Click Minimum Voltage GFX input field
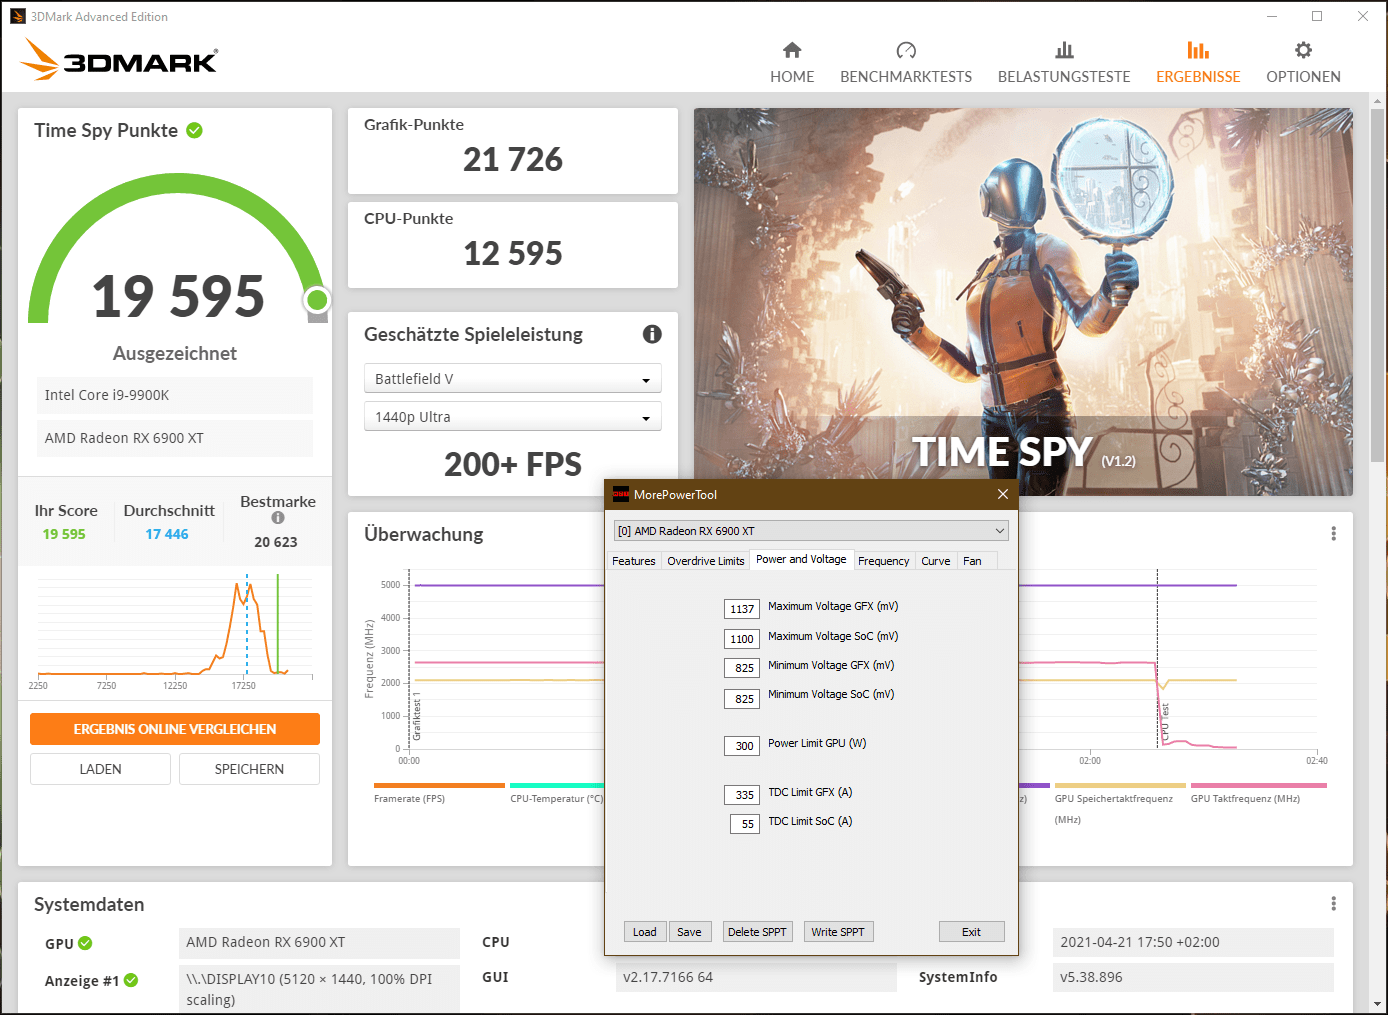This screenshot has height=1015, width=1388. [x=742, y=668]
